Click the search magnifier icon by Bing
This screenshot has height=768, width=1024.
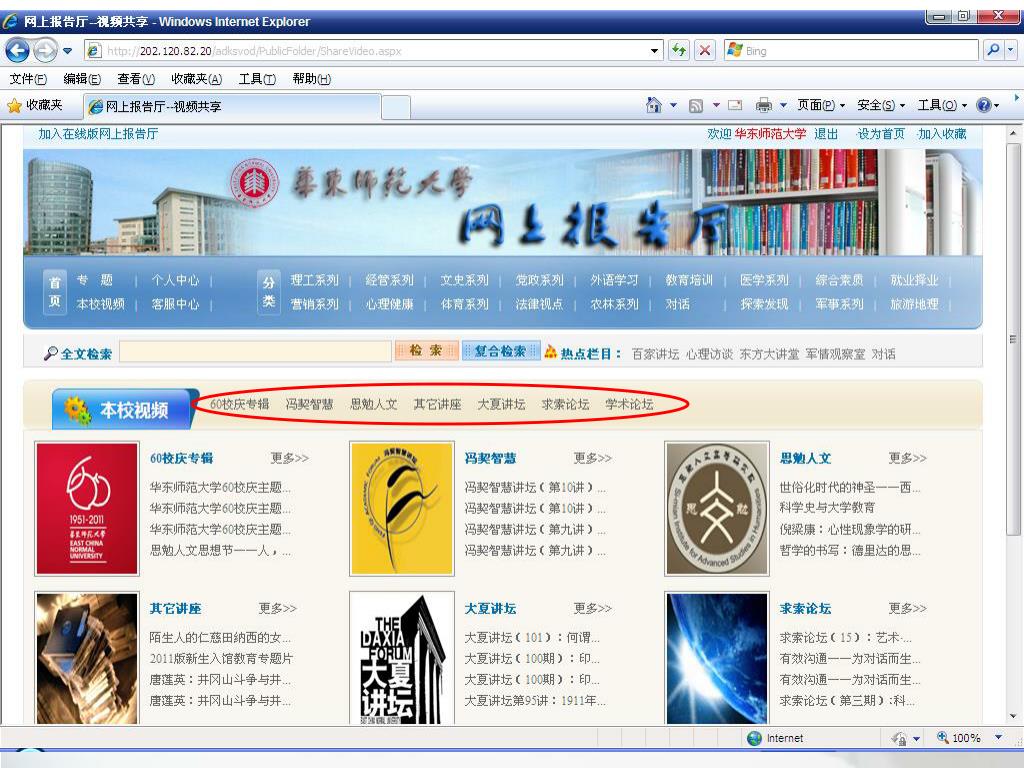tap(993, 50)
